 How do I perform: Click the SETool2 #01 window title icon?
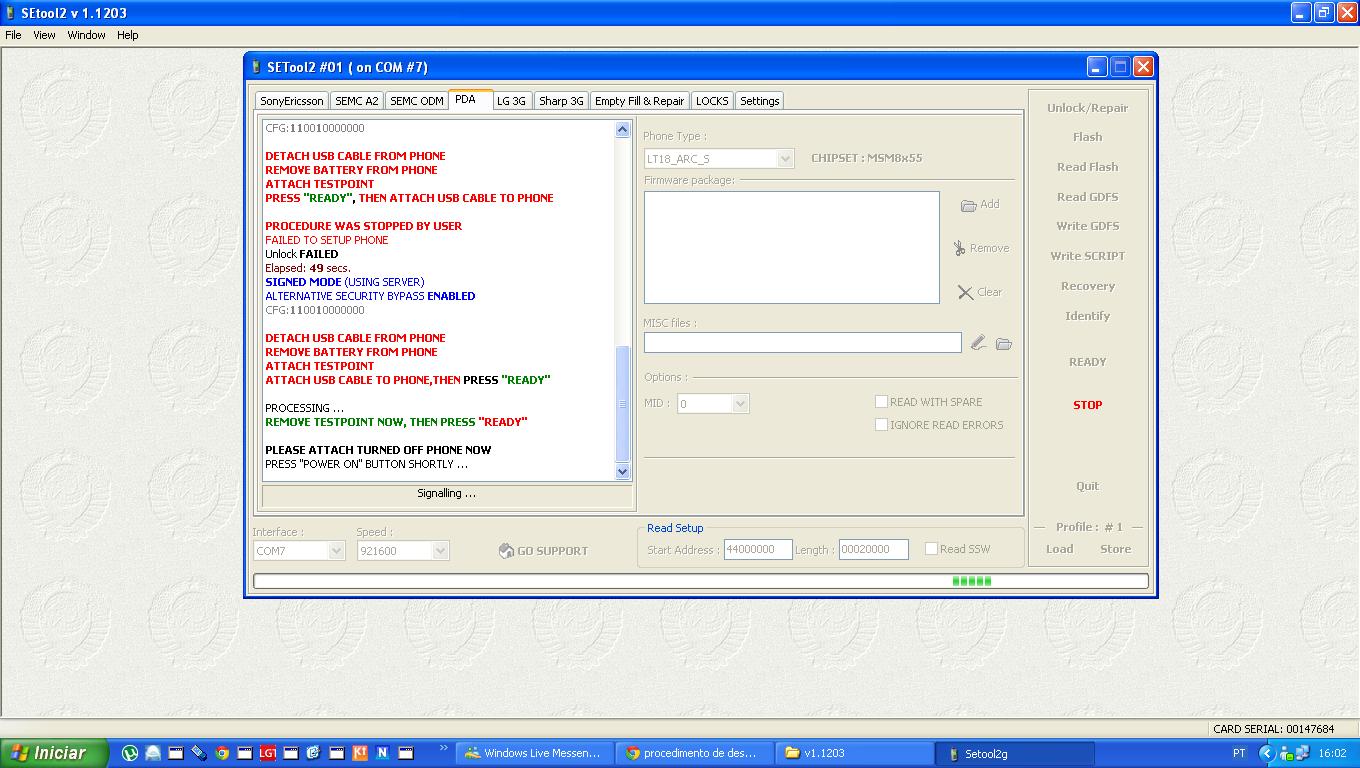pos(256,67)
